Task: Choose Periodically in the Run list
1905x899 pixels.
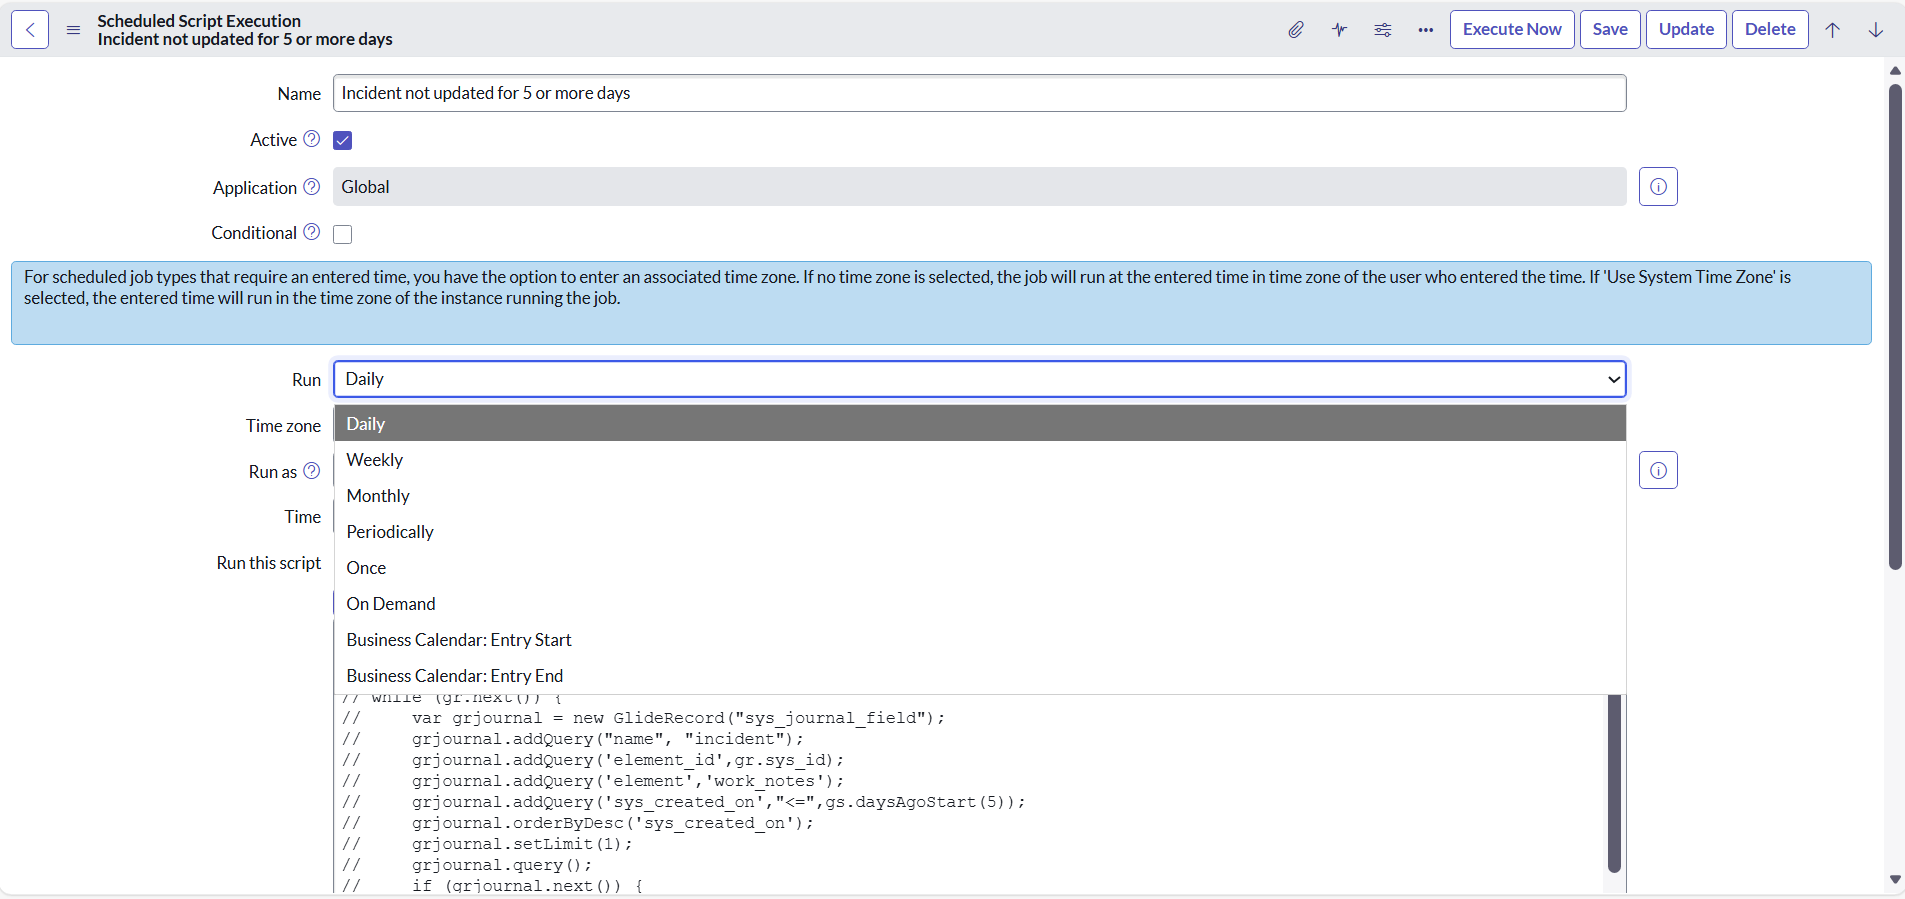Action: click(x=390, y=532)
